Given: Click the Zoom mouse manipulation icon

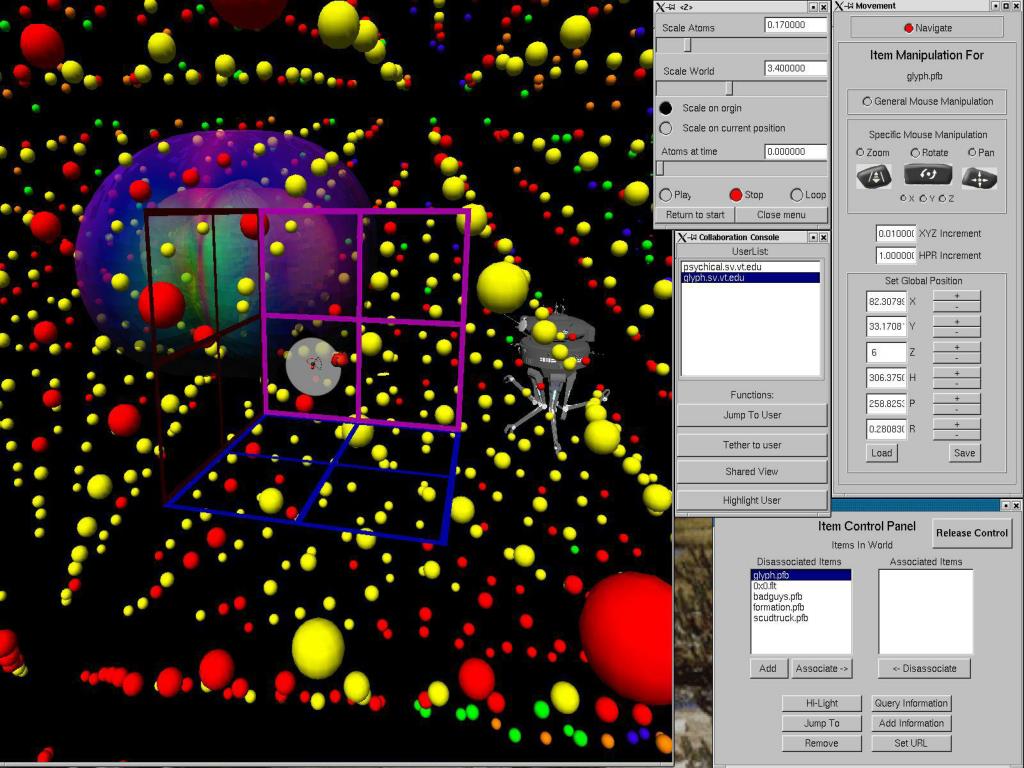Looking at the screenshot, I should [874, 177].
